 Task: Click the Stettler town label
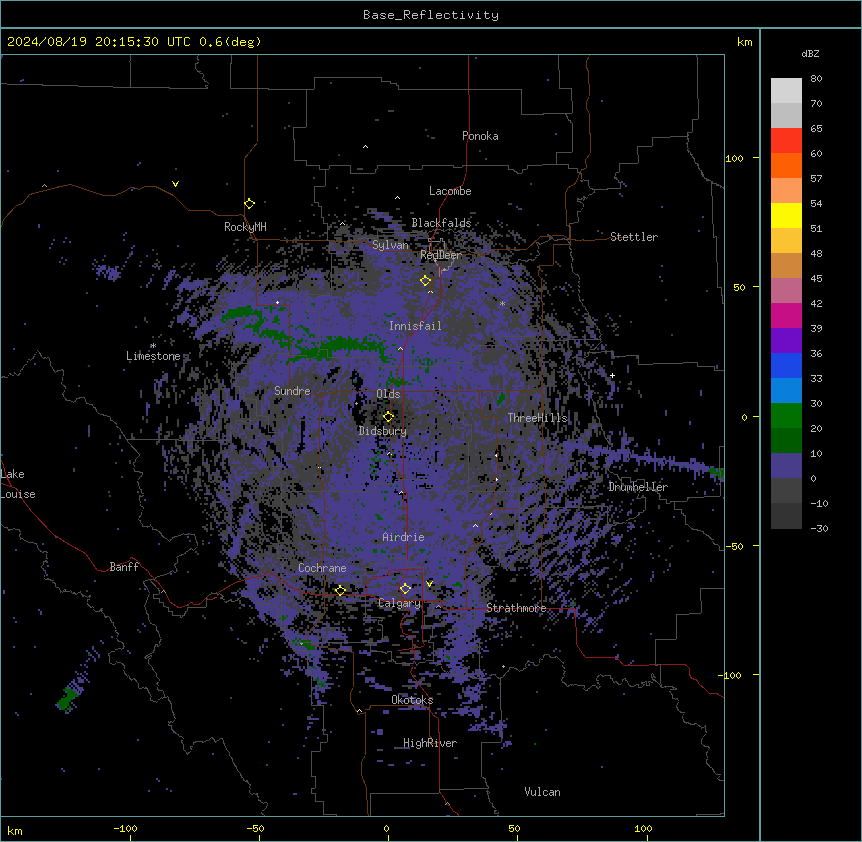[633, 237]
